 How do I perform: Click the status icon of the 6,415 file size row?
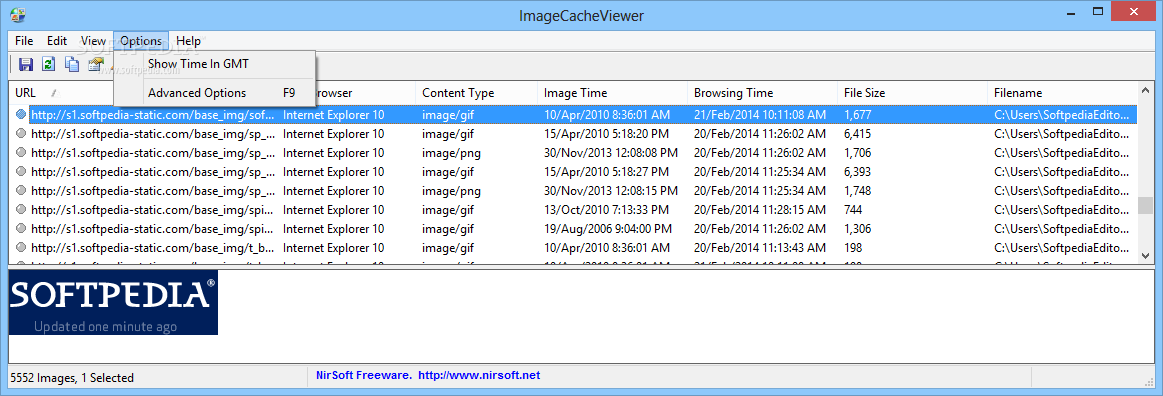coord(21,133)
